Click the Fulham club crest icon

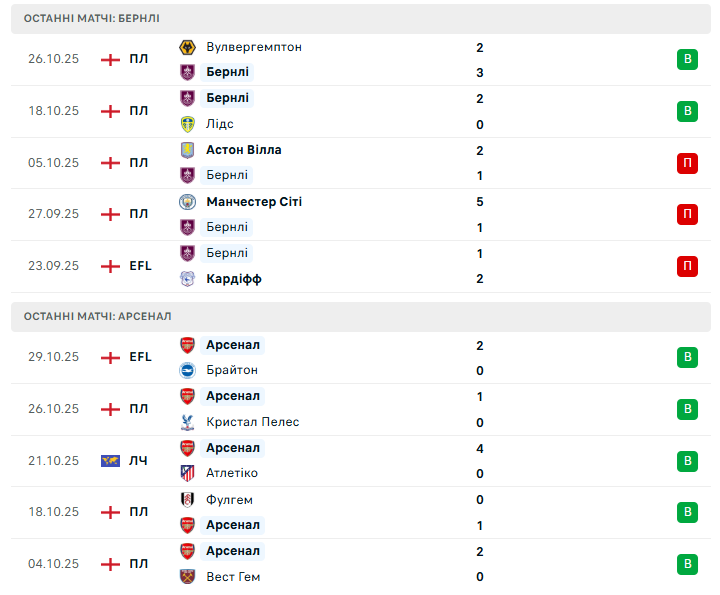[x=186, y=499]
